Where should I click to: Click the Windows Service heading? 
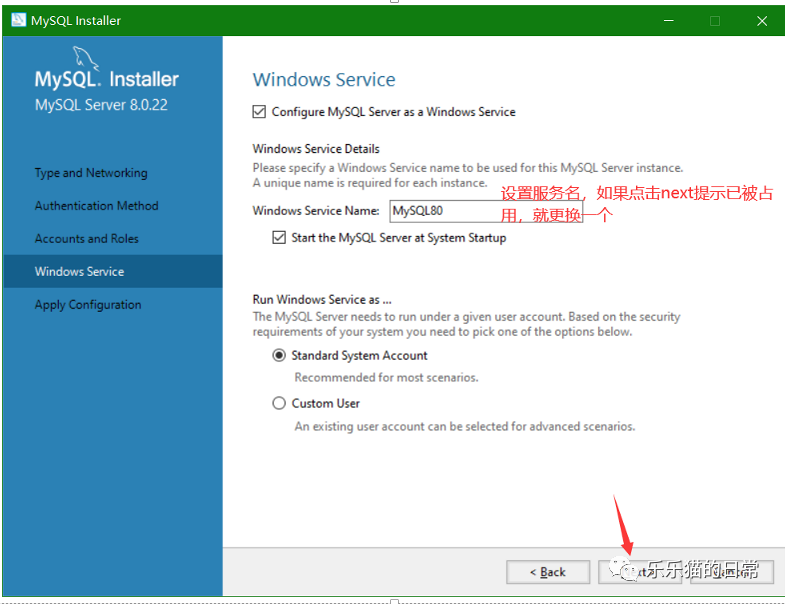click(324, 80)
